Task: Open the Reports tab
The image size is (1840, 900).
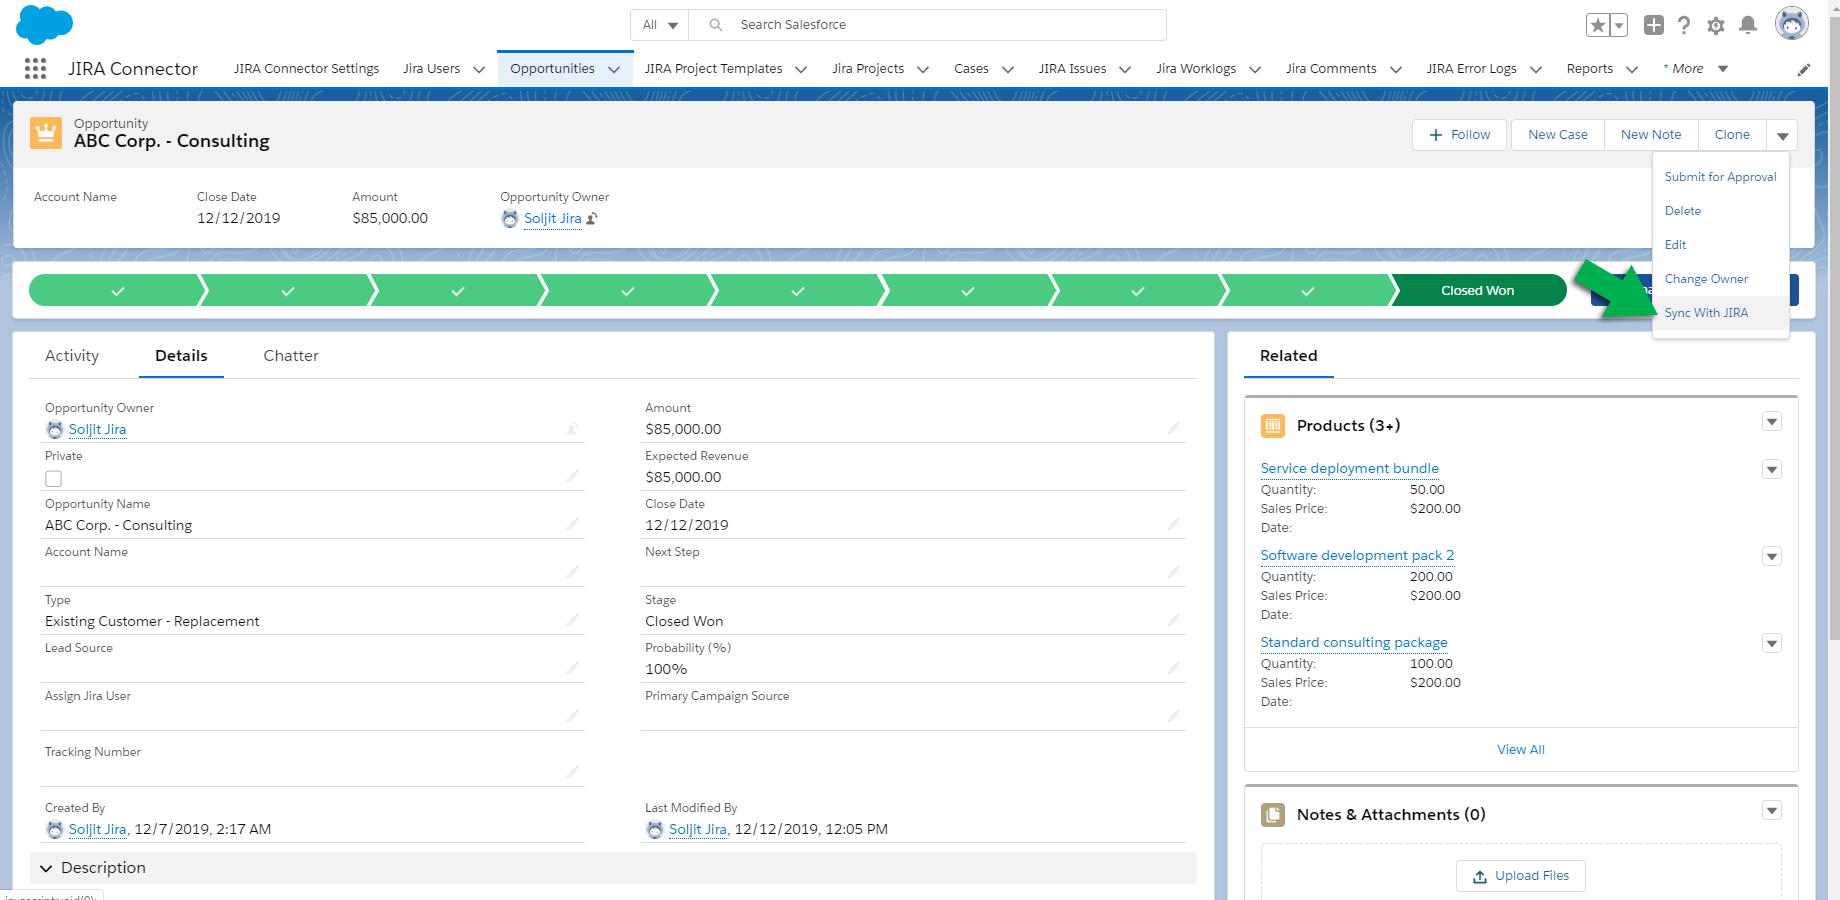Action: point(1589,69)
